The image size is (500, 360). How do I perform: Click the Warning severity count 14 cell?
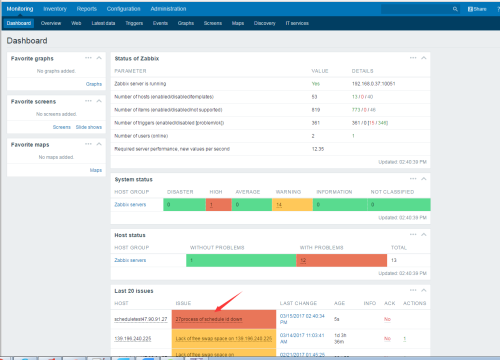292,205
